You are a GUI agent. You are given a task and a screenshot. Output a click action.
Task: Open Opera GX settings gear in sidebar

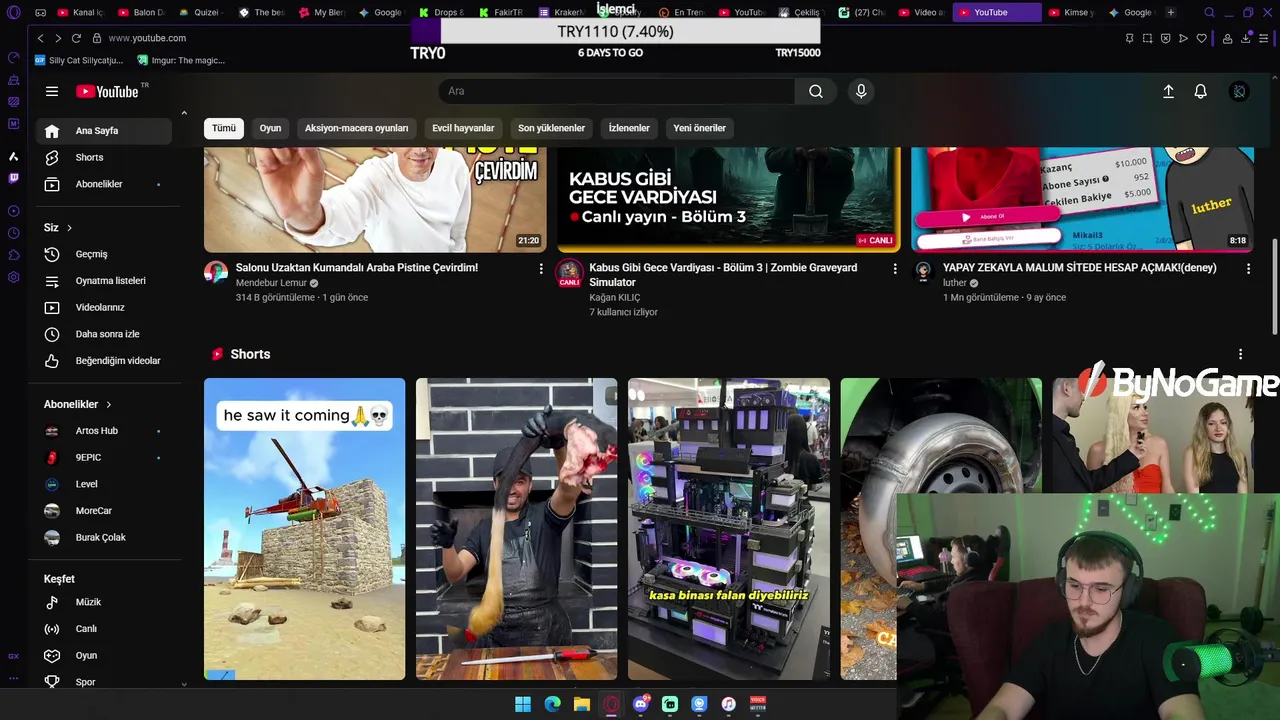coord(13,277)
